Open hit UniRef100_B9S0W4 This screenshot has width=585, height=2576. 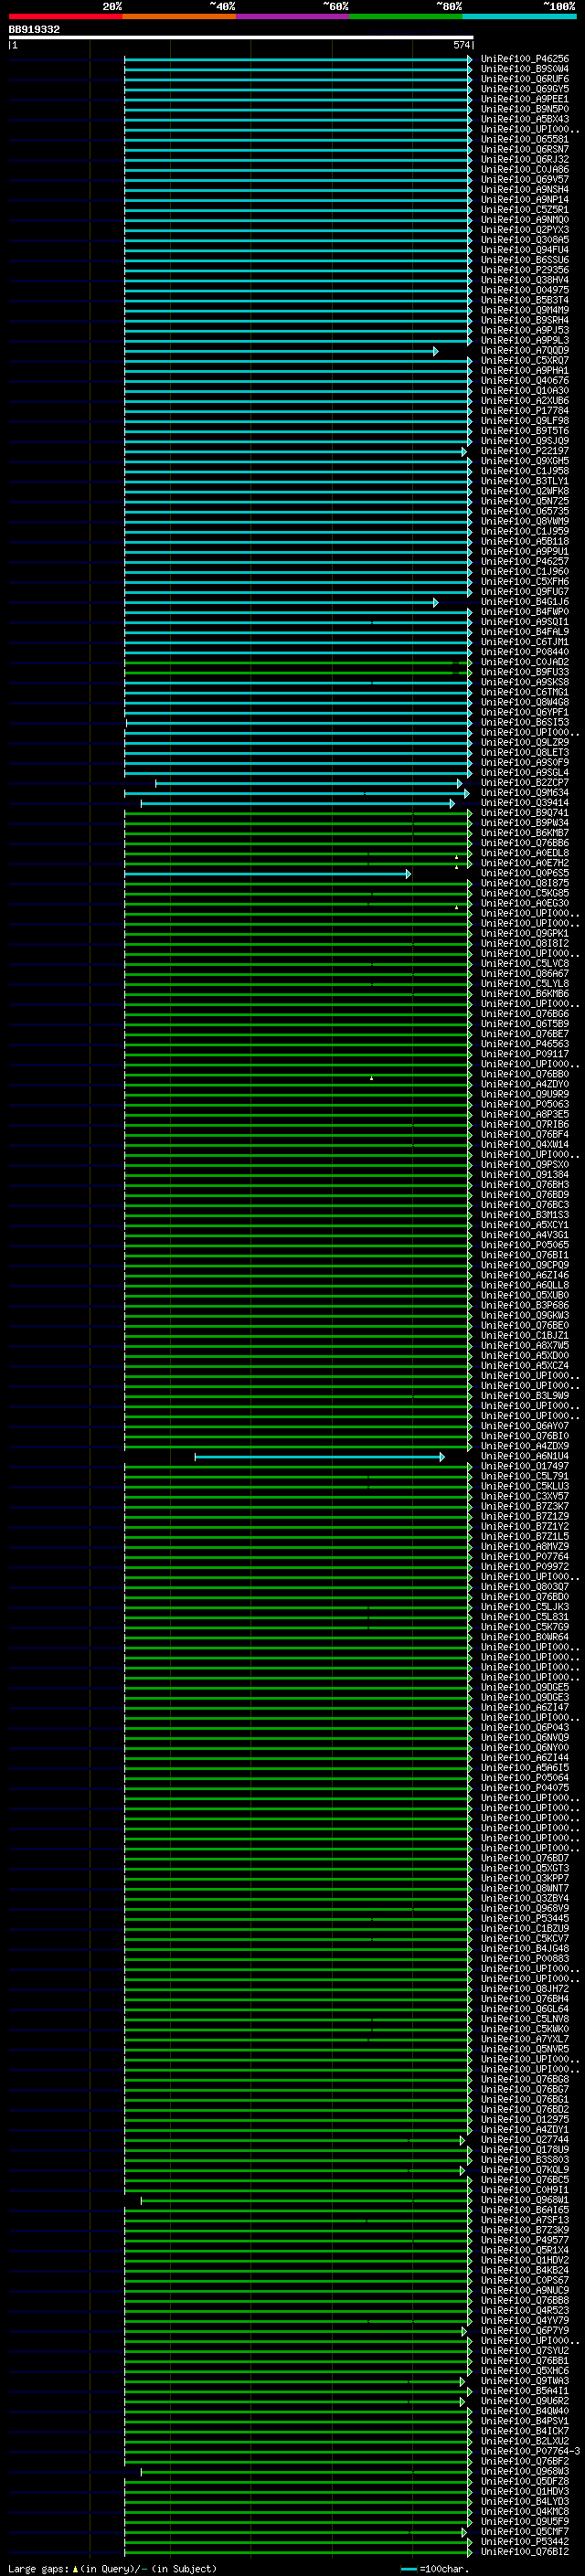[524, 69]
